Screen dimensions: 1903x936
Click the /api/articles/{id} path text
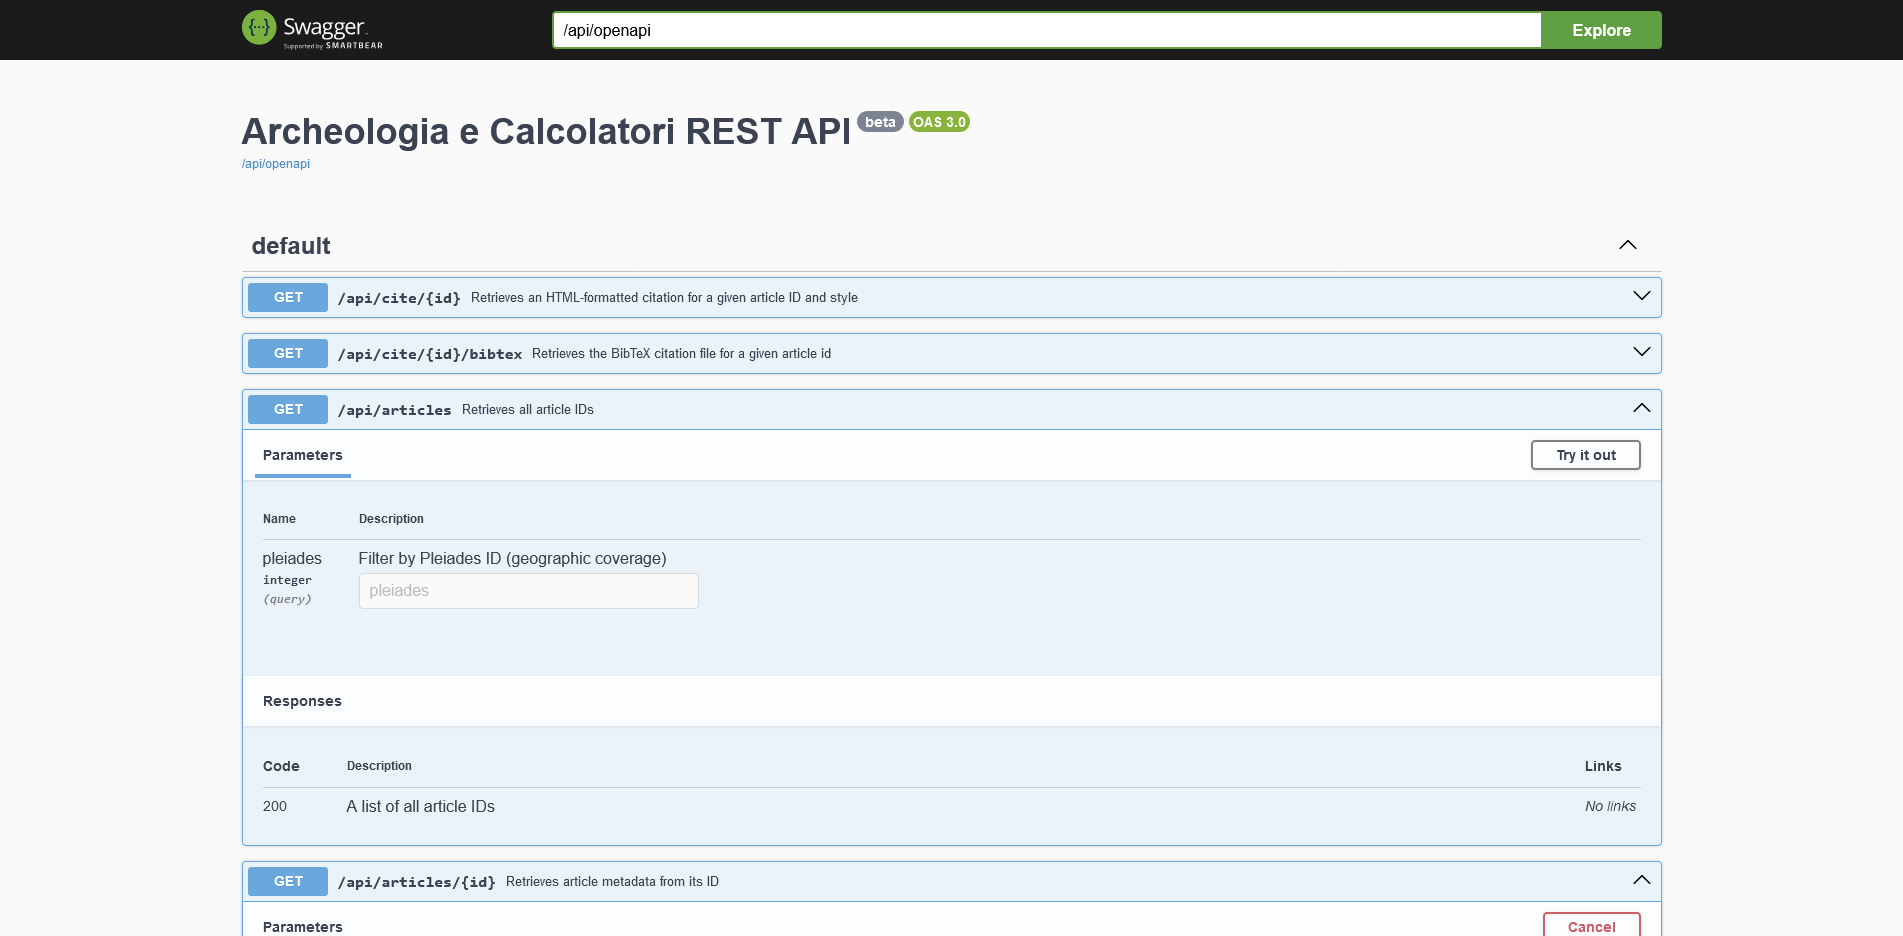417,882
